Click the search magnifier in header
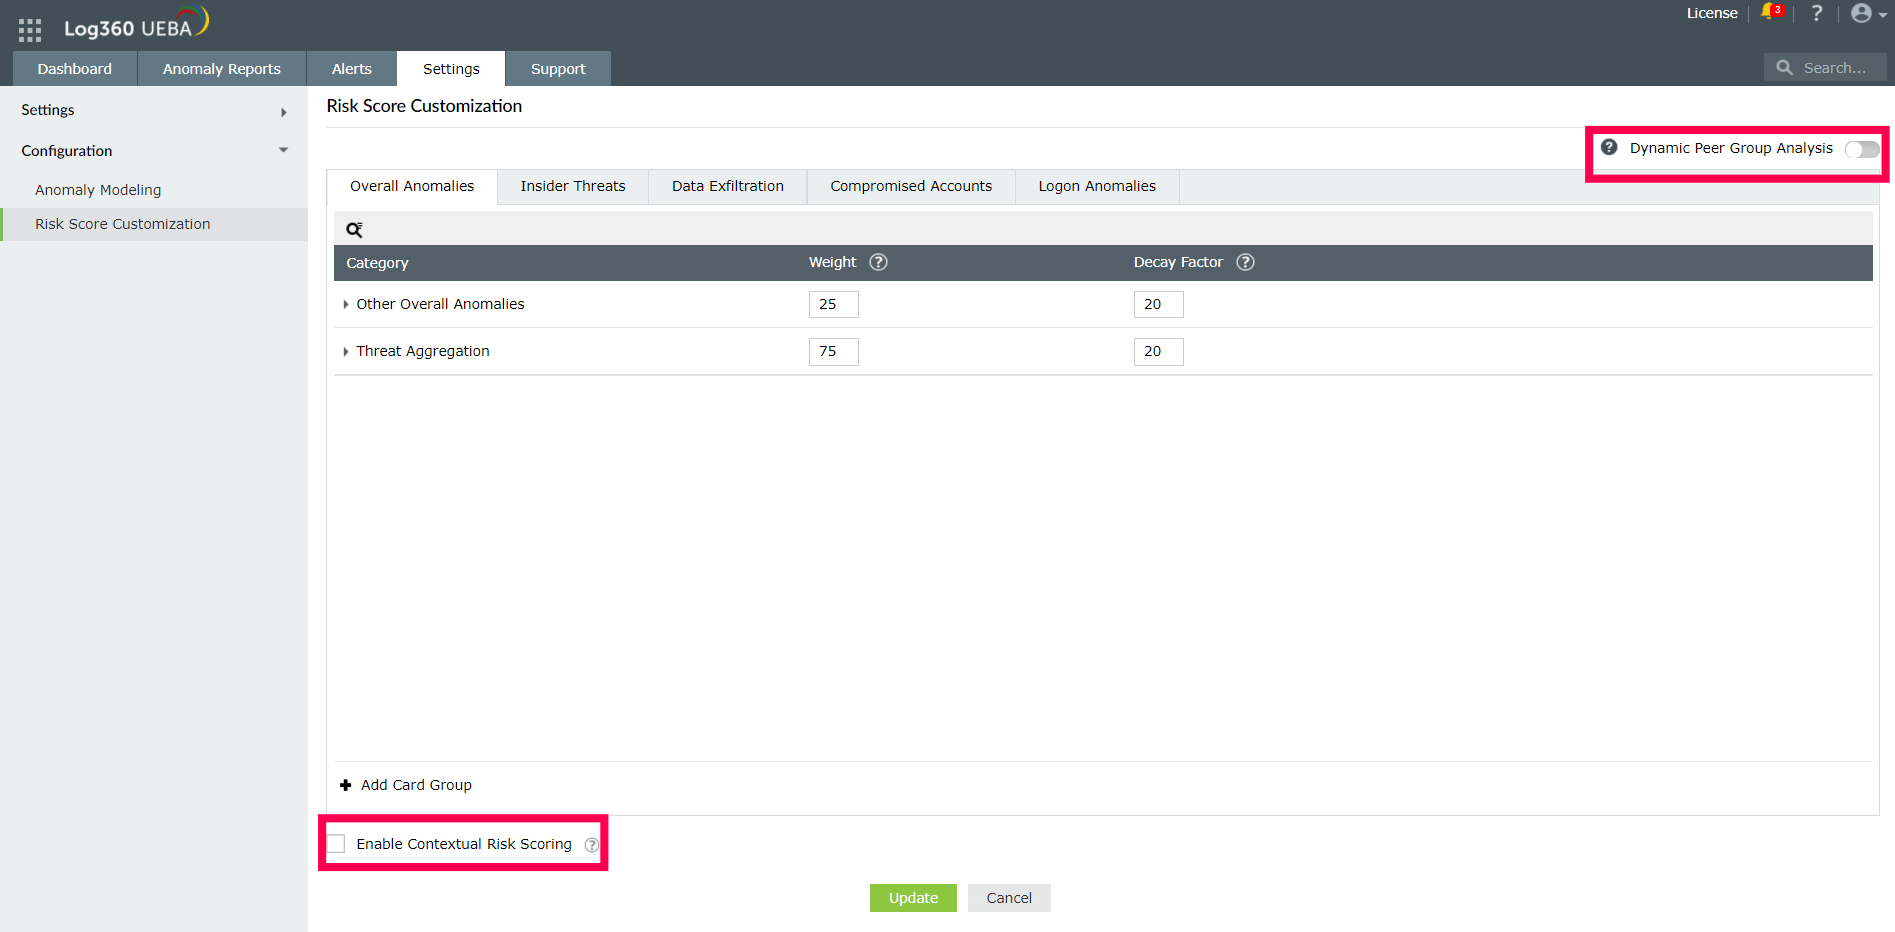This screenshot has width=1895, height=932. point(1784,68)
